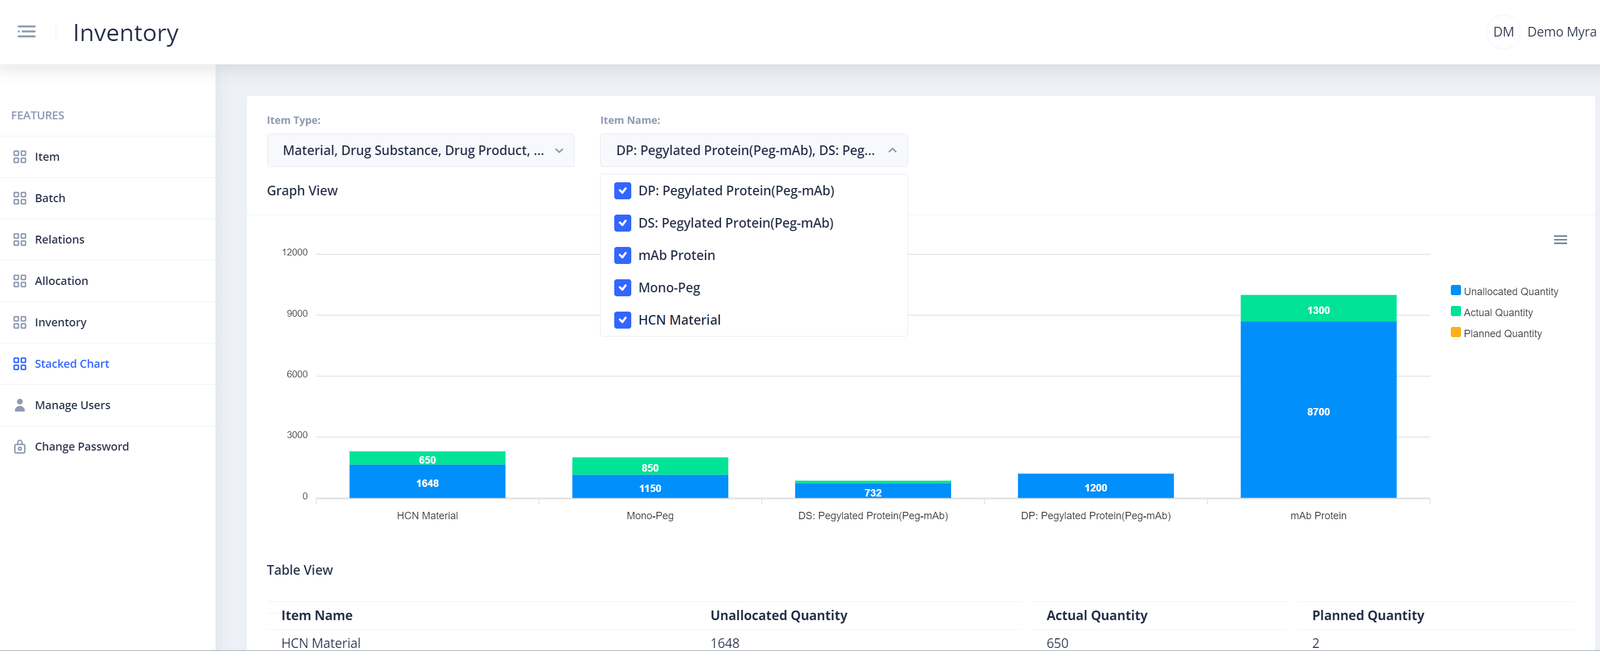Image resolution: width=1600 pixels, height=651 pixels.
Task: Click the mAb Protein 1300 green bar
Action: (x=1318, y=309)
